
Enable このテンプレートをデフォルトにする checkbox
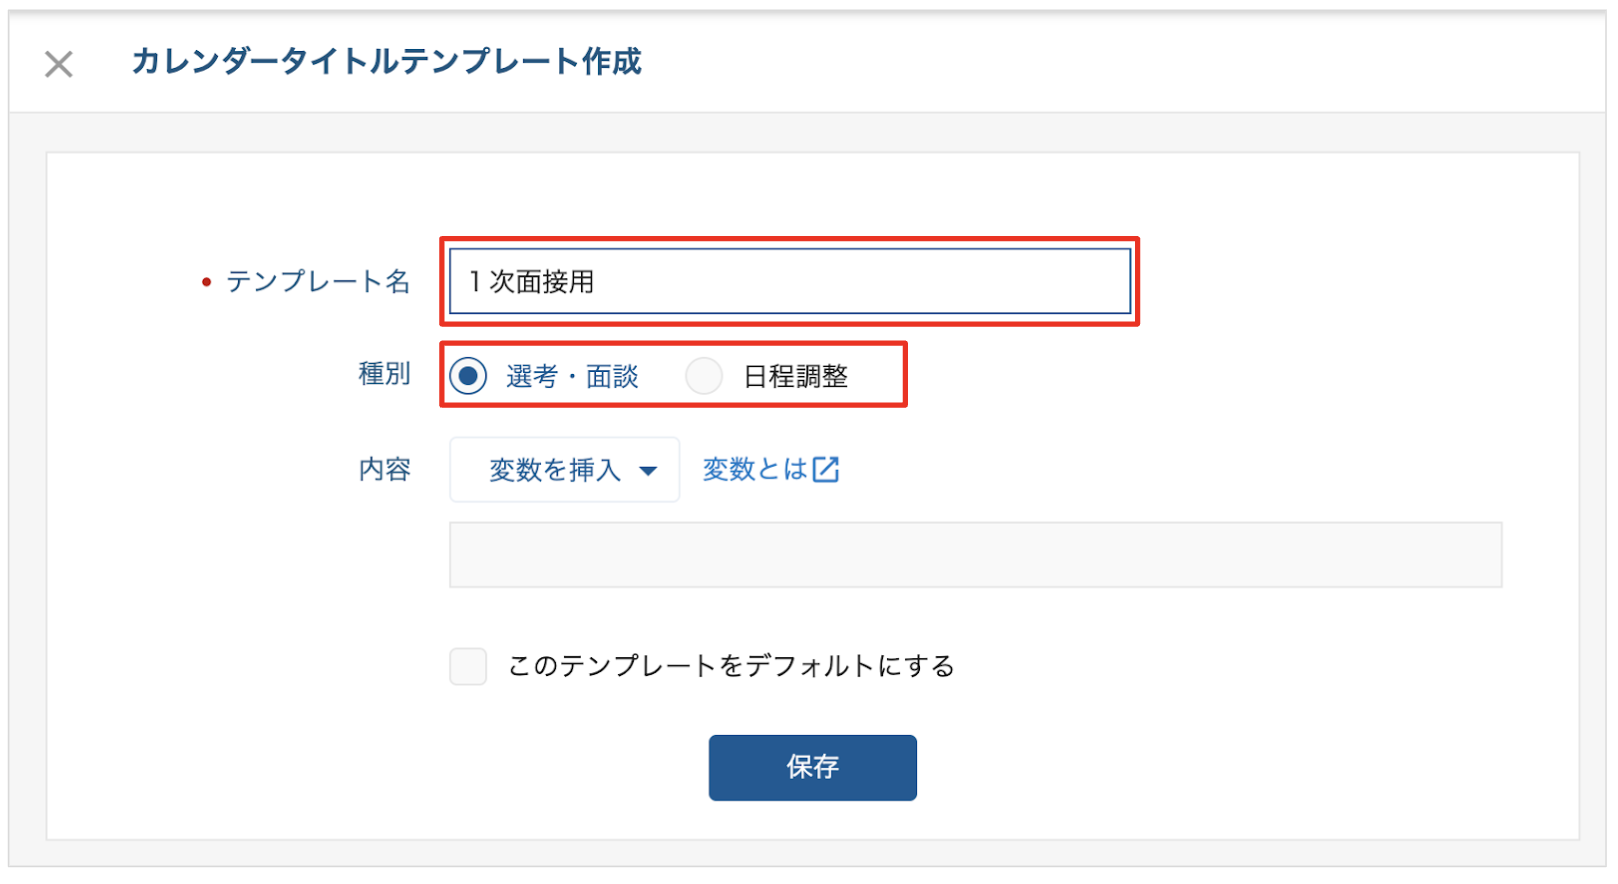click(468, 666)
